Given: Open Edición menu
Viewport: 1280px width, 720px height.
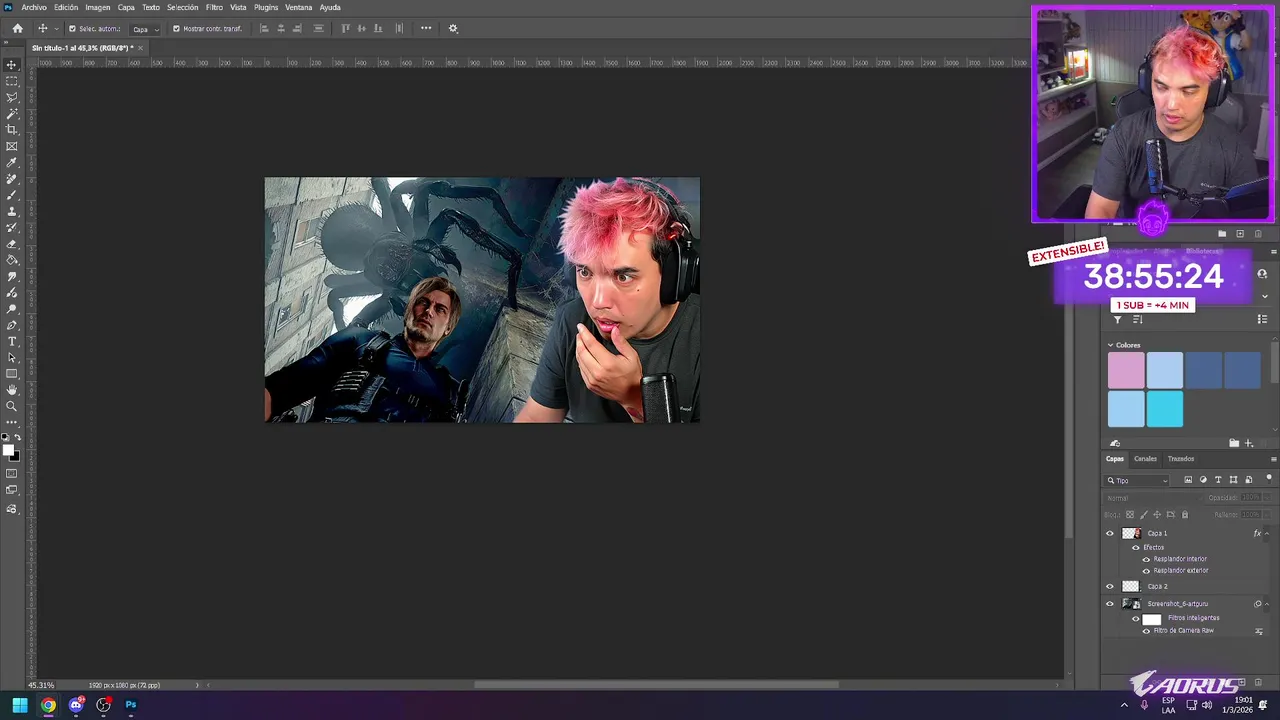Looking at the screenshot, I should (66, 7).
